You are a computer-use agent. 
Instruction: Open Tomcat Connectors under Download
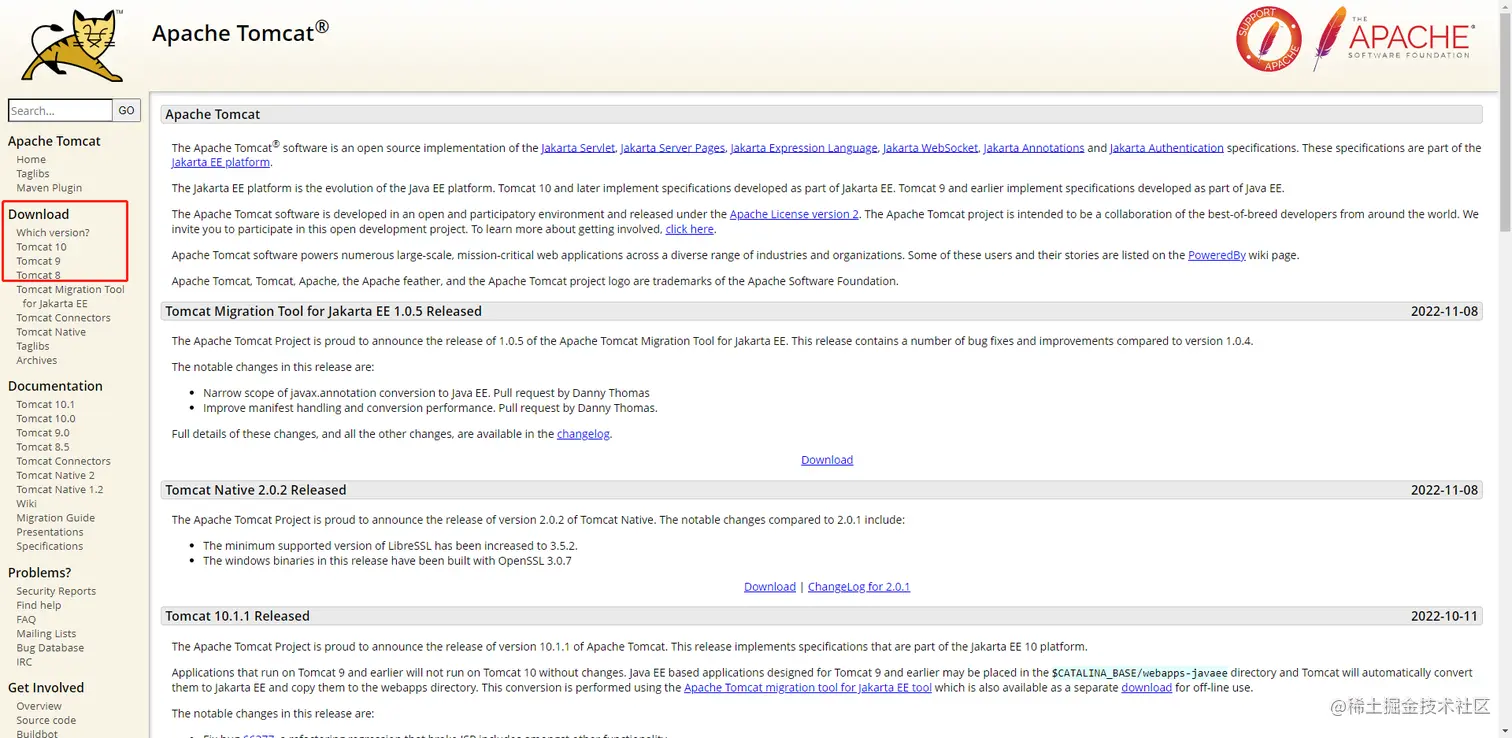tap(63, 317)
